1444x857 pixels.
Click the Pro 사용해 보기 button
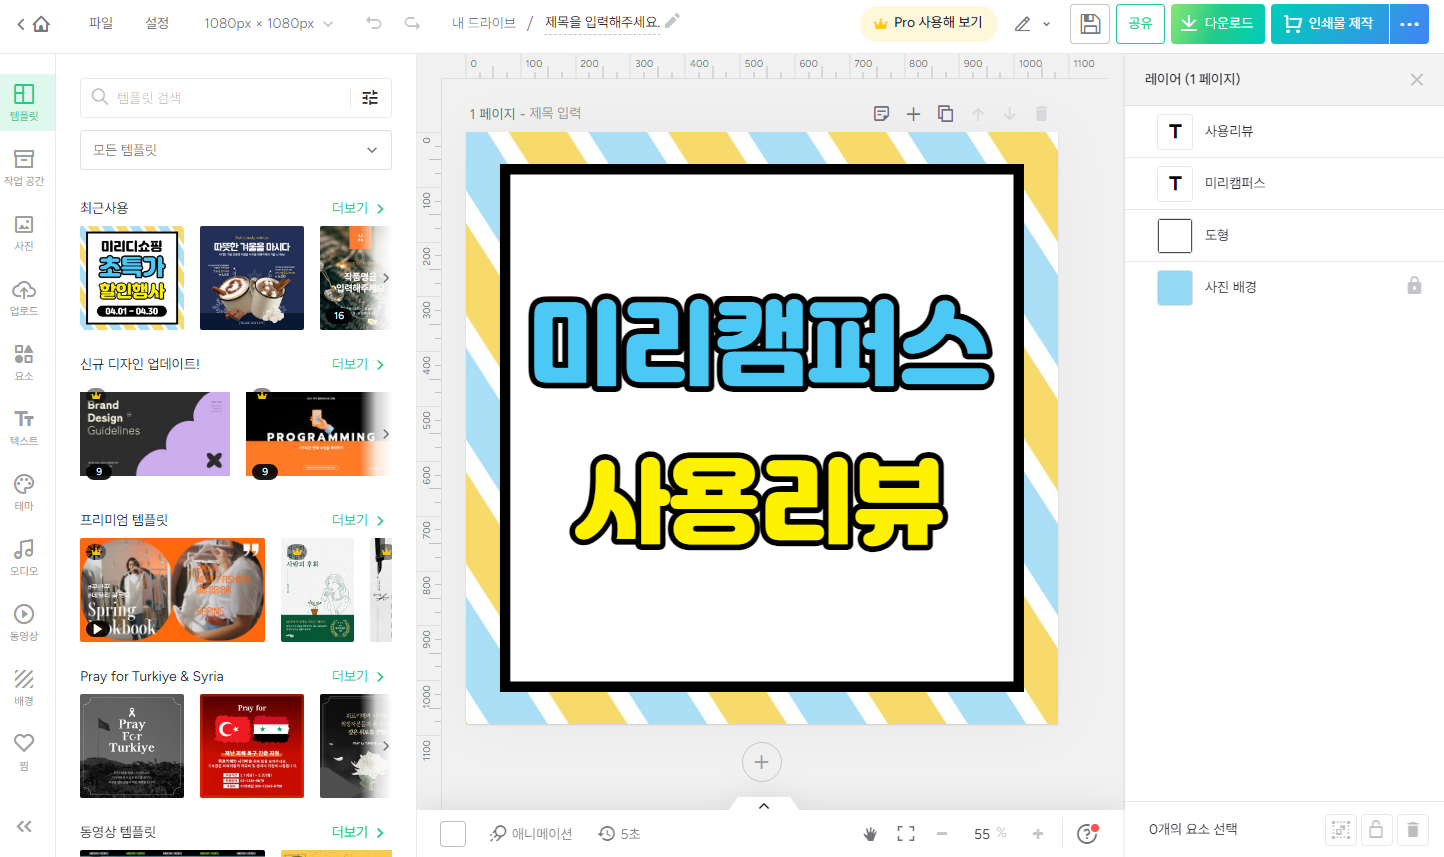click(x=928, y=23)
